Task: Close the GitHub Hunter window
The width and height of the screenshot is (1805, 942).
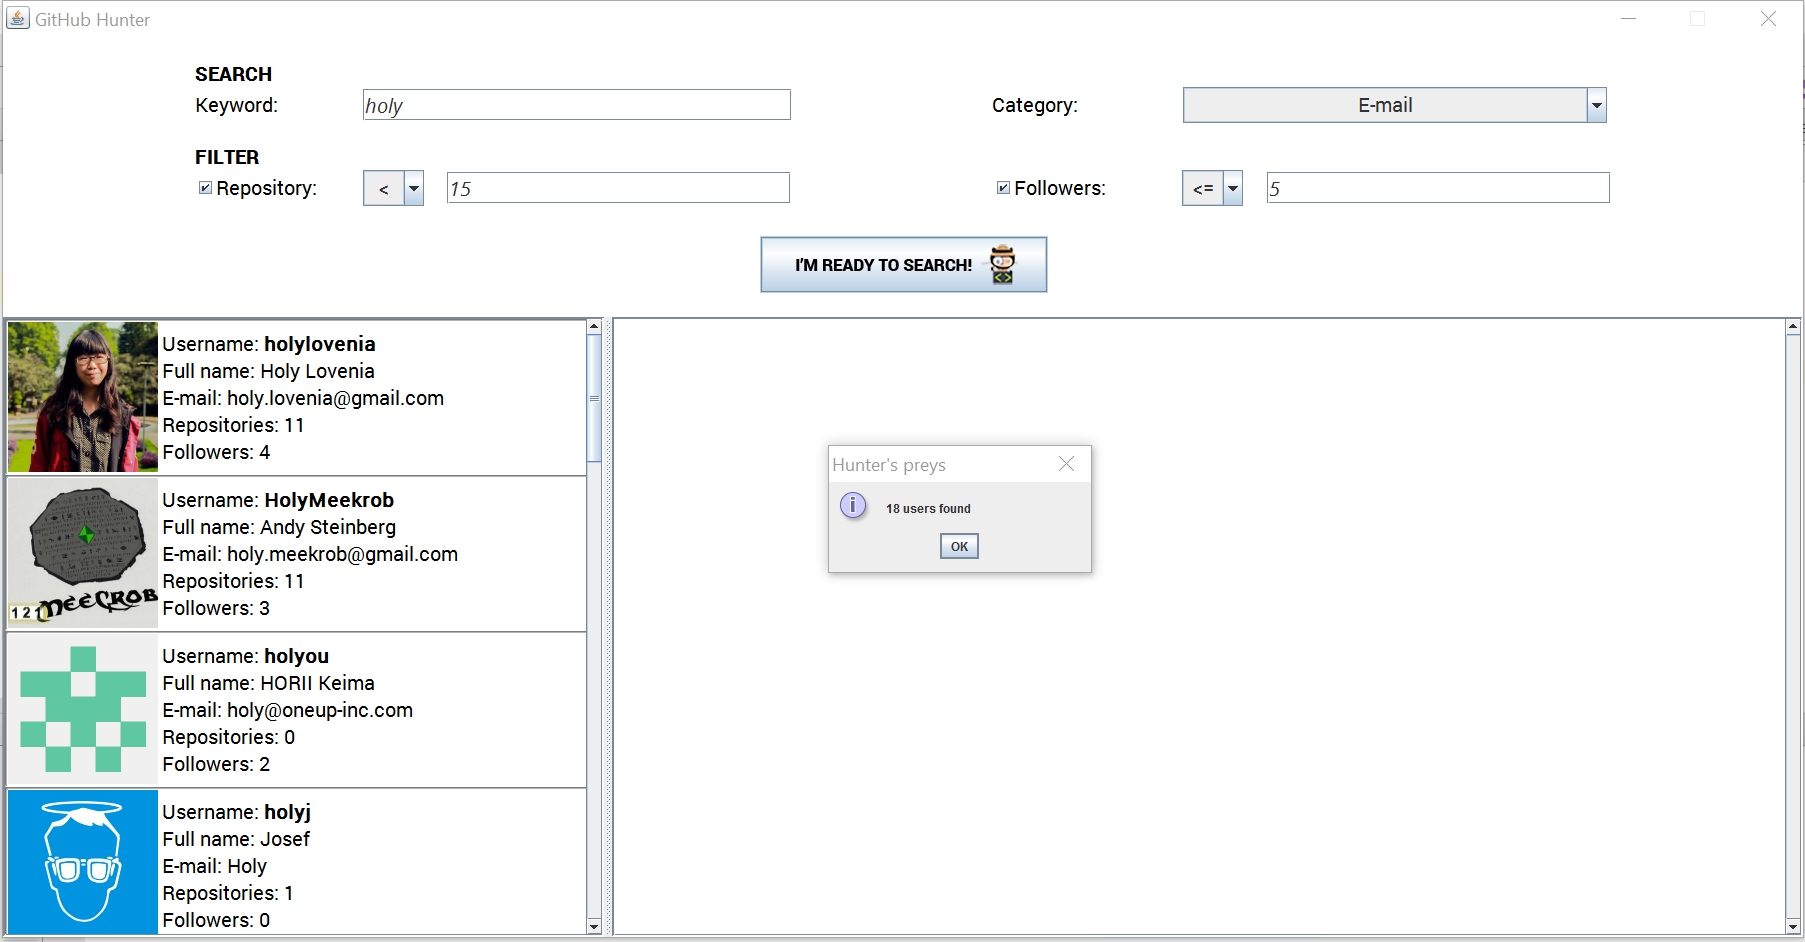Action: point(1768,19)
